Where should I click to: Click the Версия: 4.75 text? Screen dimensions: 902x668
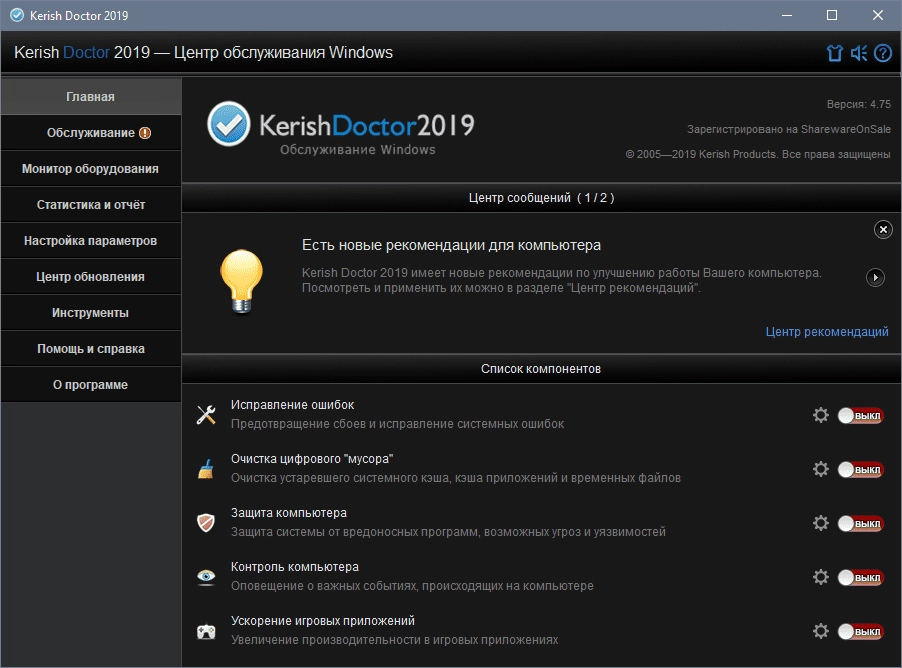[x=858, y=104]
